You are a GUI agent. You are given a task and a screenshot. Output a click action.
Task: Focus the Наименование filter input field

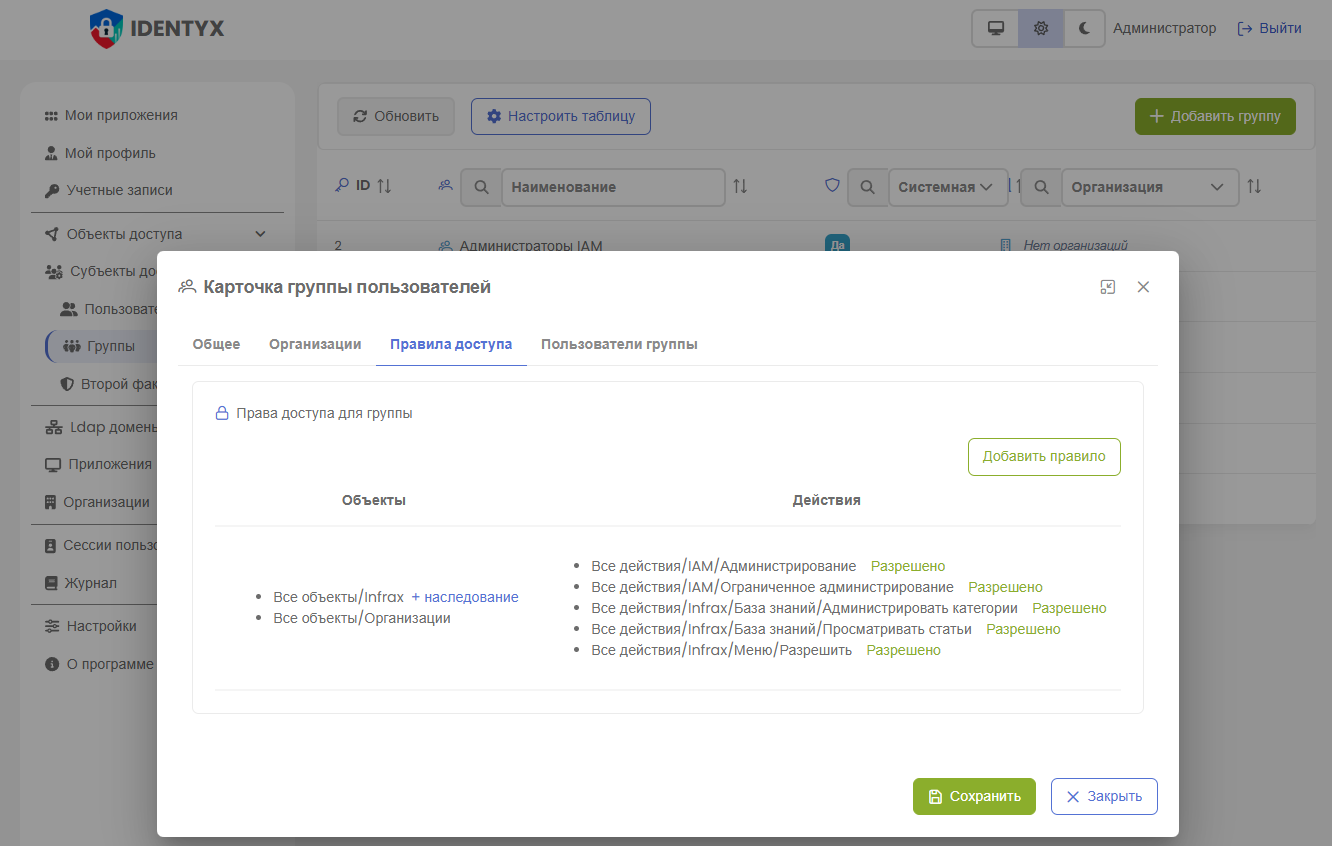click(x=612, y=187)
